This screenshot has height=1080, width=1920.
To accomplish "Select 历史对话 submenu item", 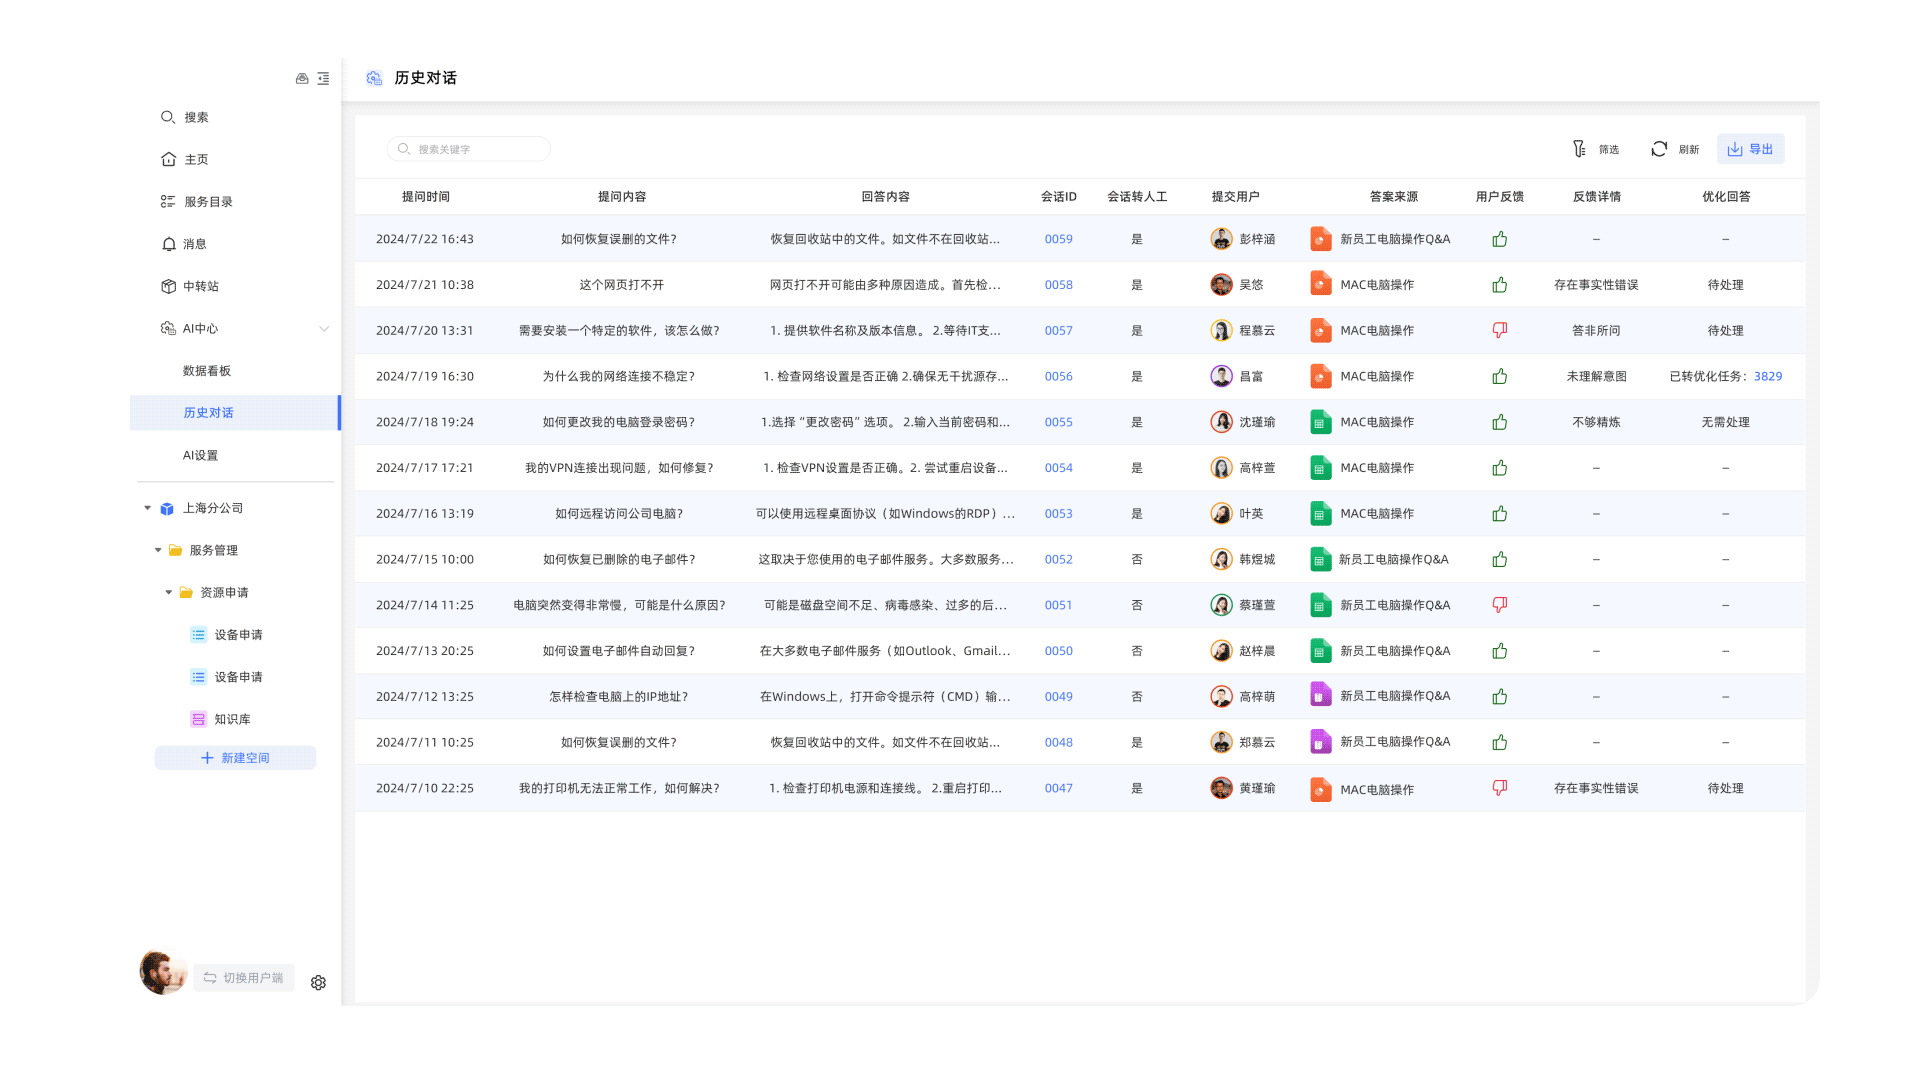I will [235, 413].
